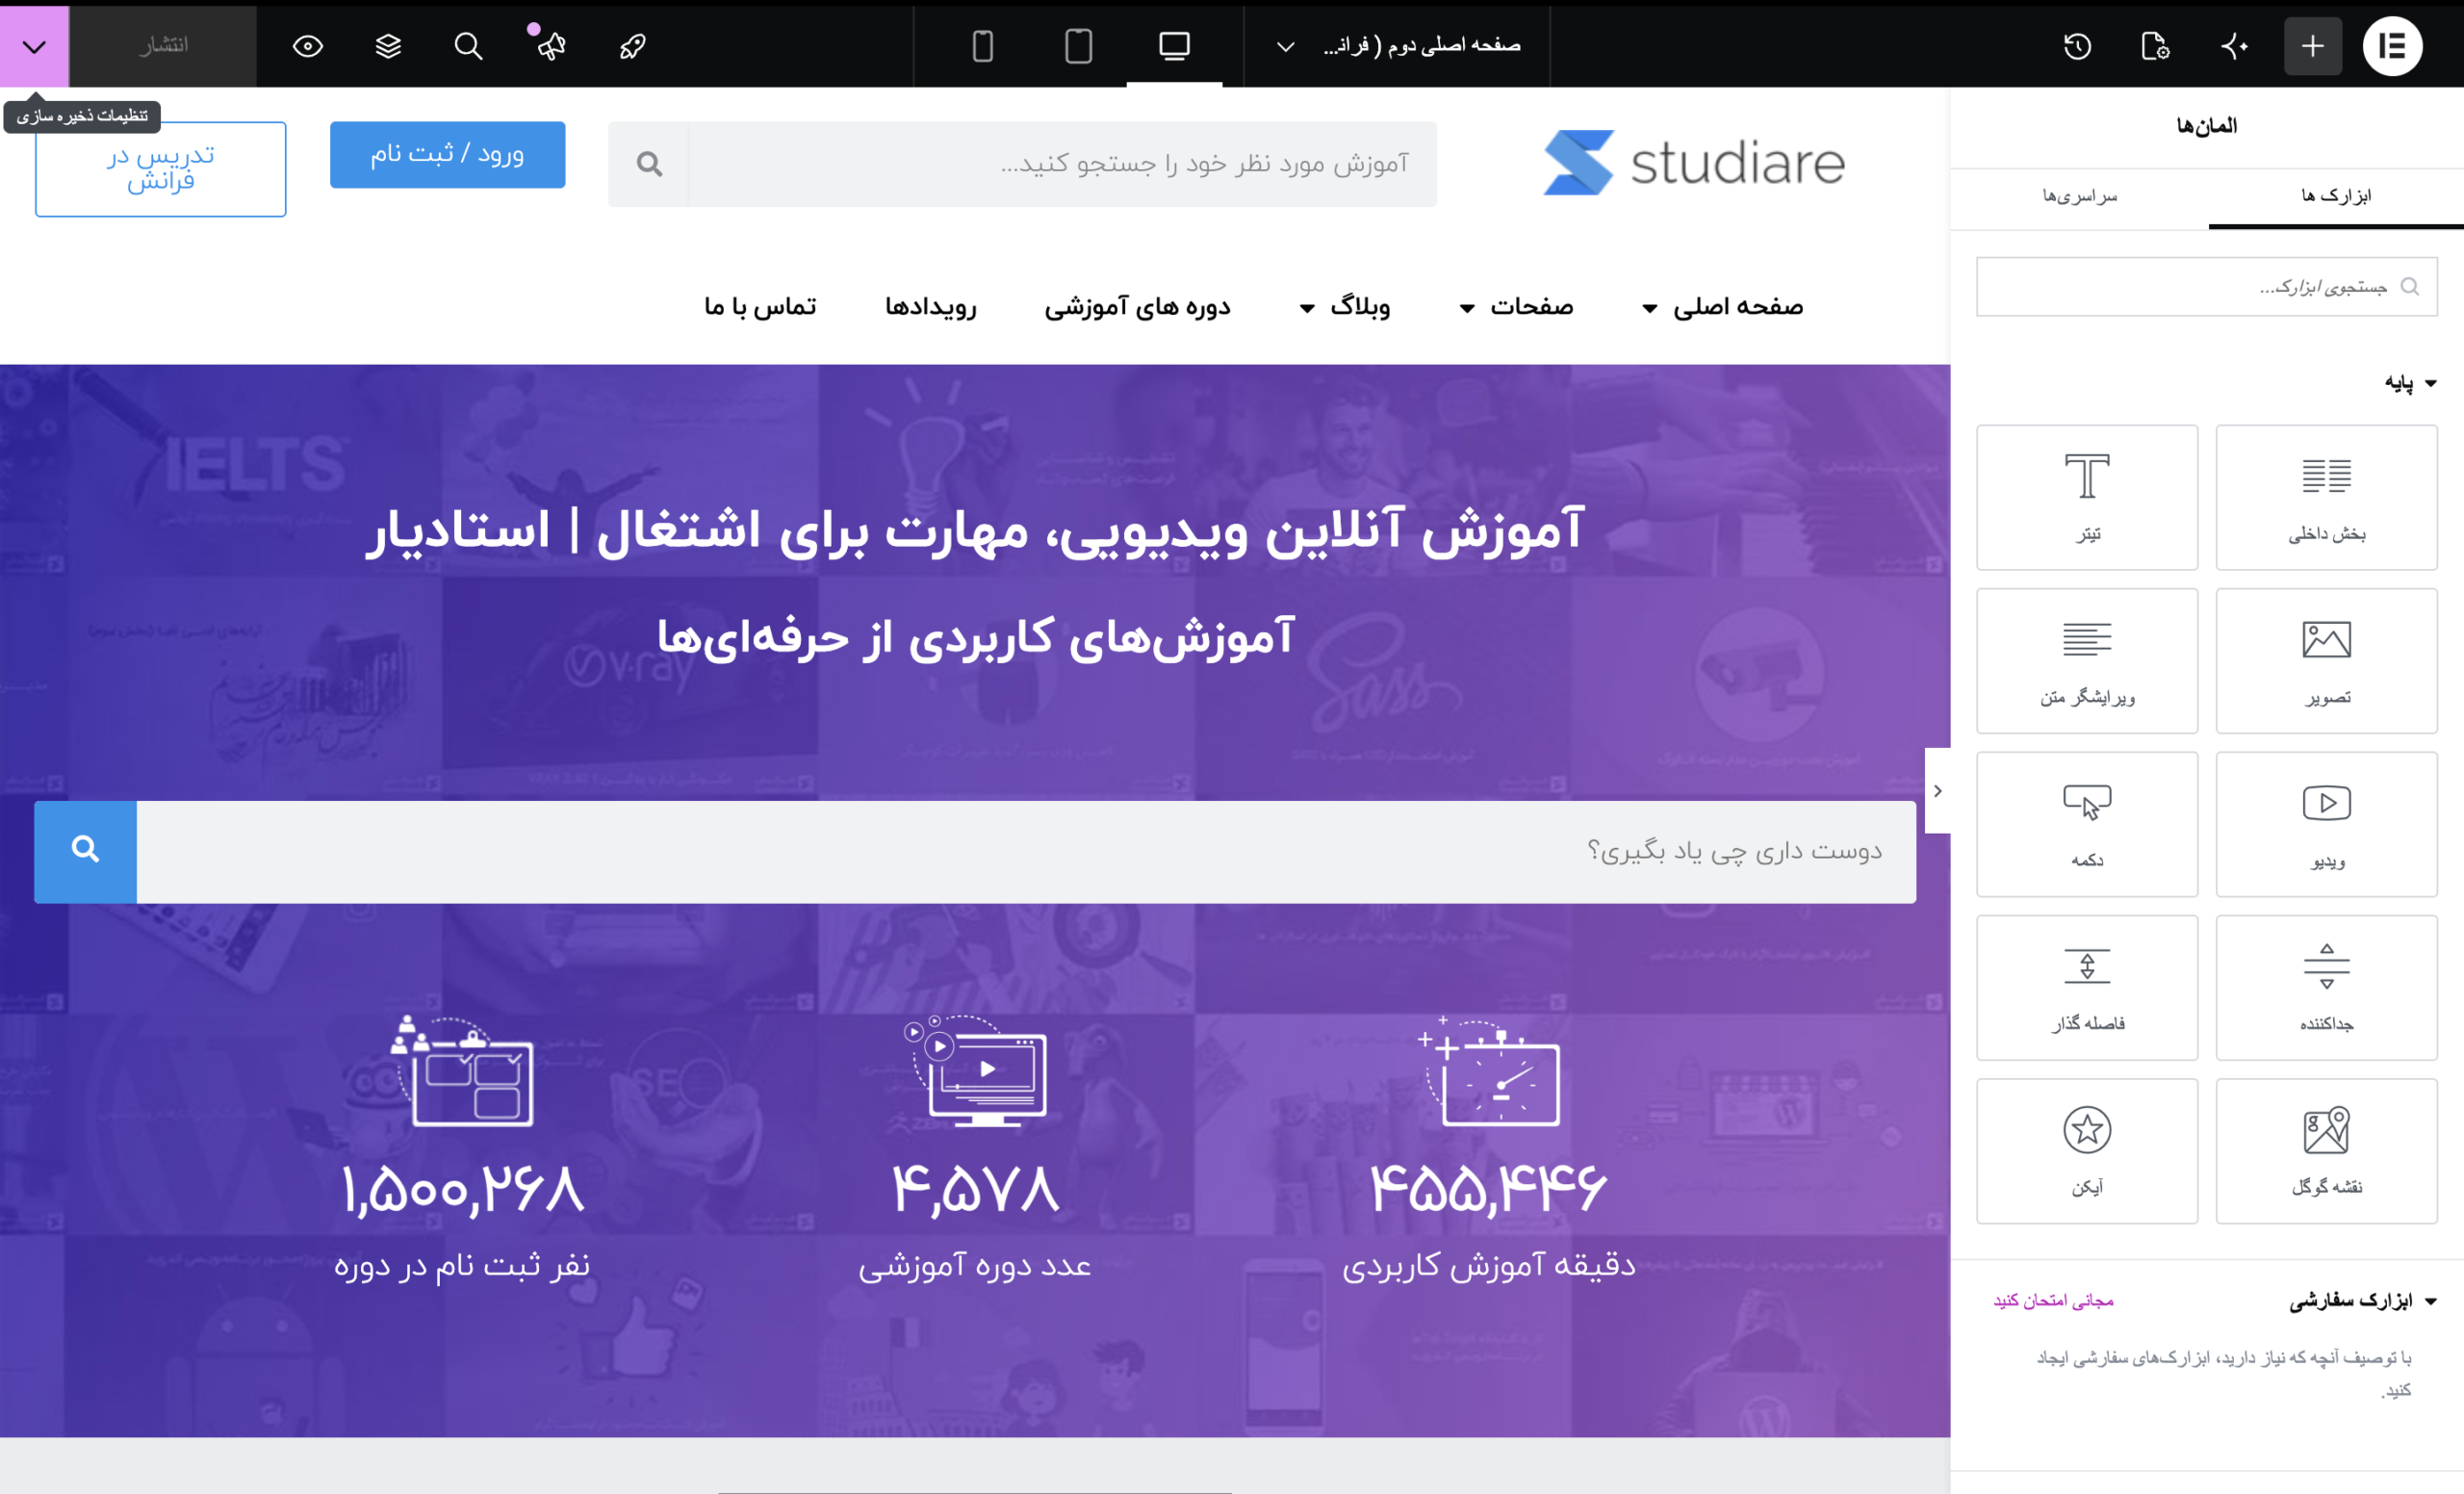Click دوره های آموزشی menu item
Viewport: 2464px width, 1494px height.
pyautogui.click(x=1137, y=307)
